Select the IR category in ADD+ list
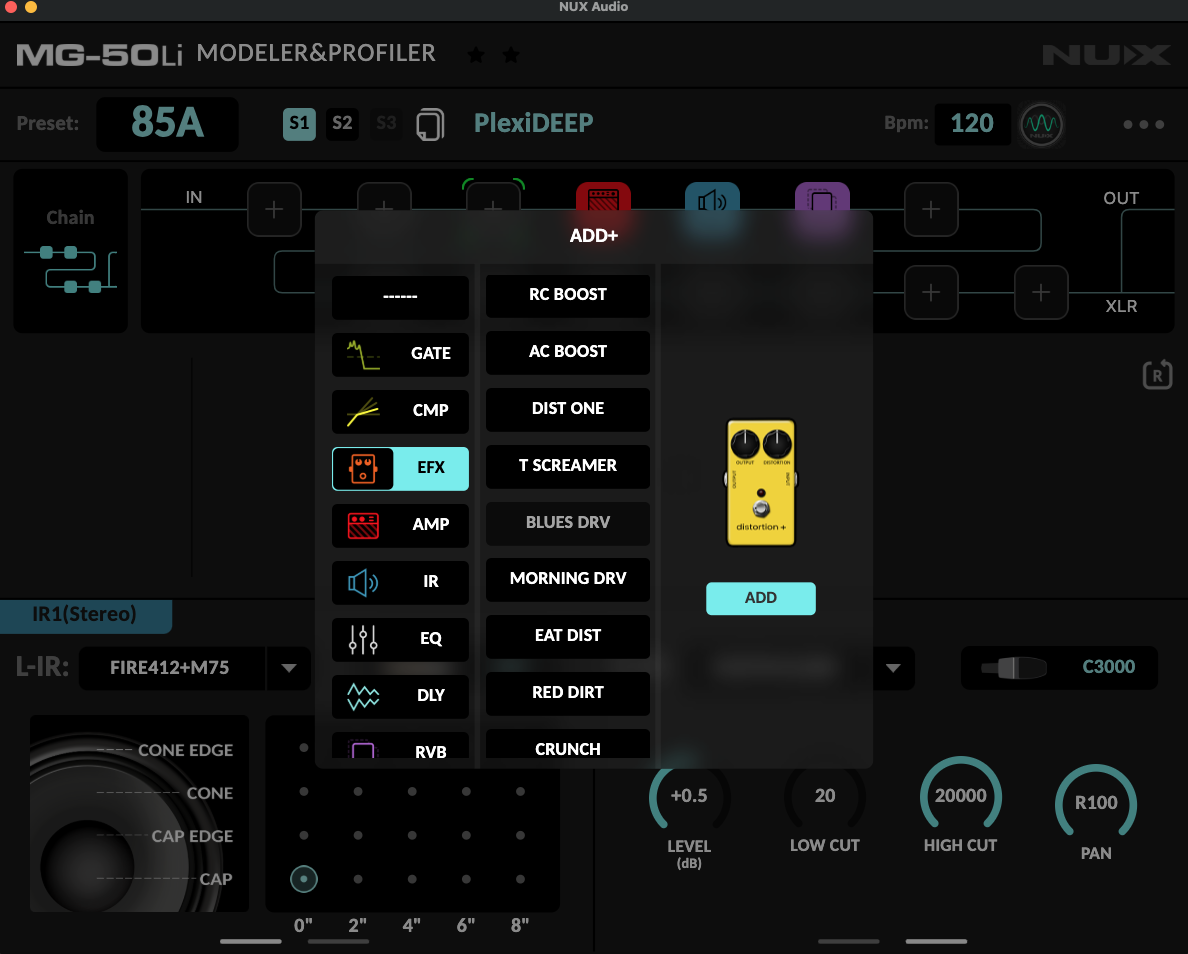This screenshot has width=1188, height=954. click(400, 581)
